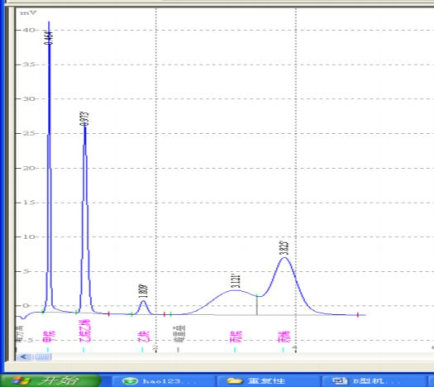Click the first magenta component name below the 0.464 peak
Image resolution: width=434 pixels, height=387 pixels.
(49, 336)
